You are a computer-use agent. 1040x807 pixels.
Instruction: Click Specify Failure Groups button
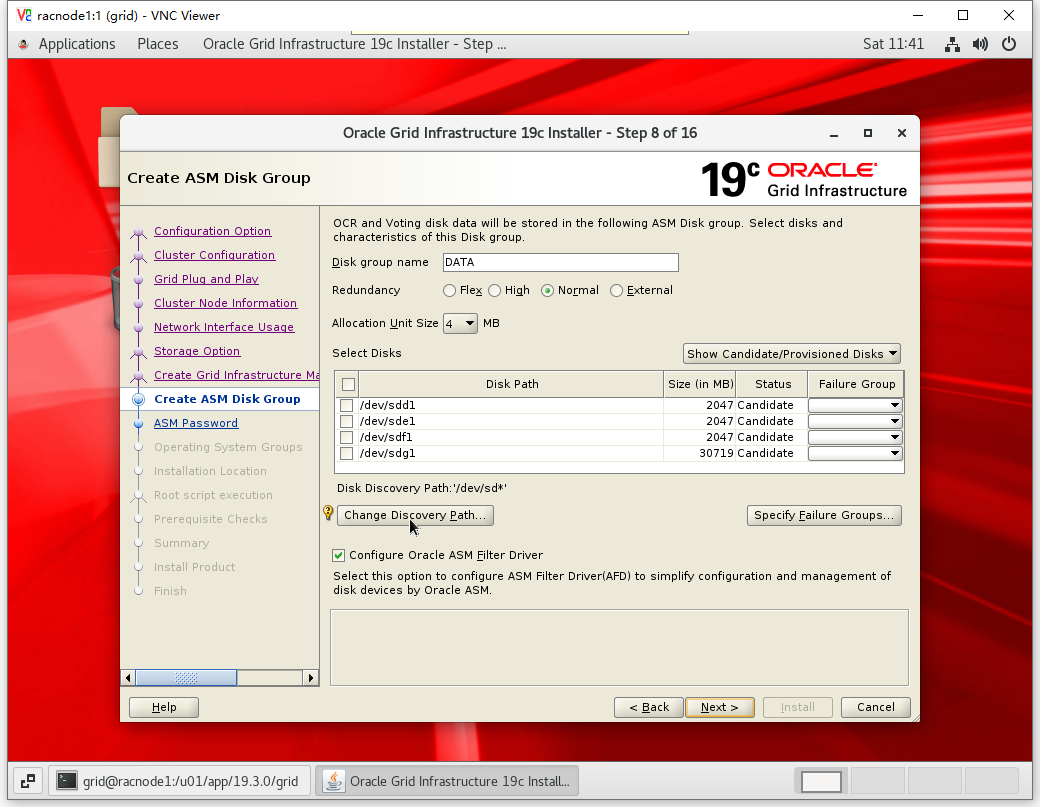point(825,515)
